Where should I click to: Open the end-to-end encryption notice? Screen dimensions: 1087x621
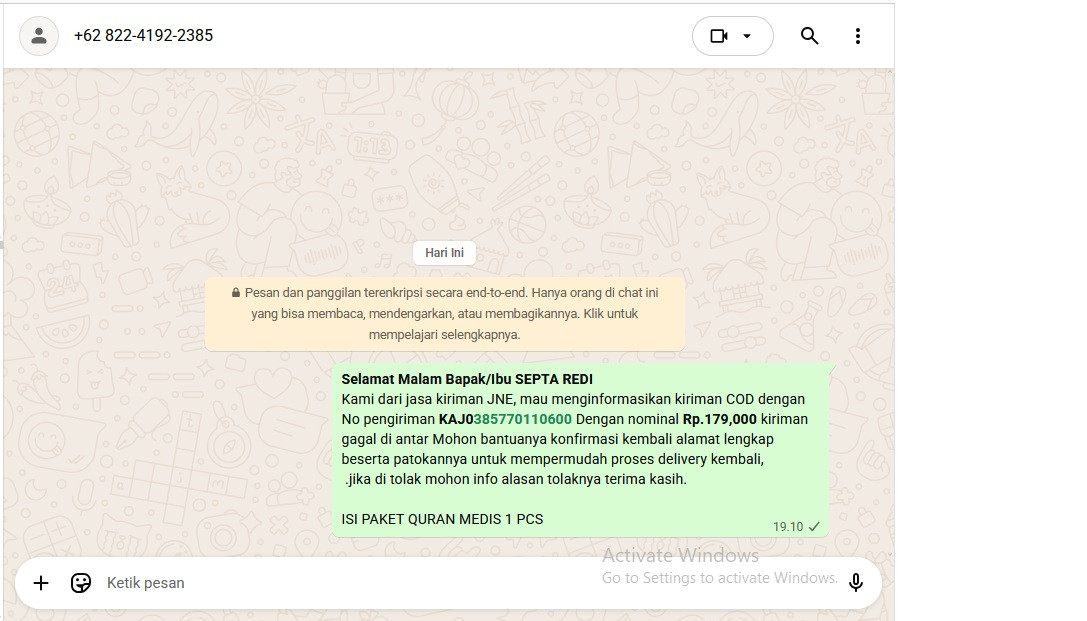(444, 314)
